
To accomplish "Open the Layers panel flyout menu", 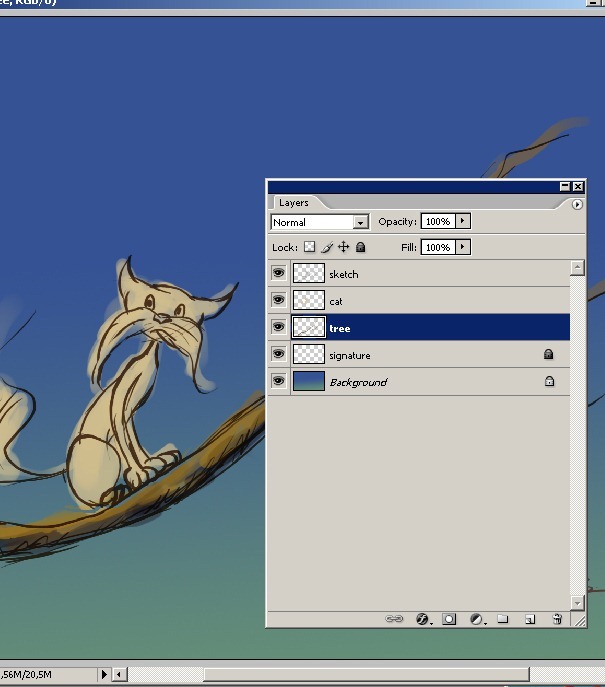I will click(577, 204).
